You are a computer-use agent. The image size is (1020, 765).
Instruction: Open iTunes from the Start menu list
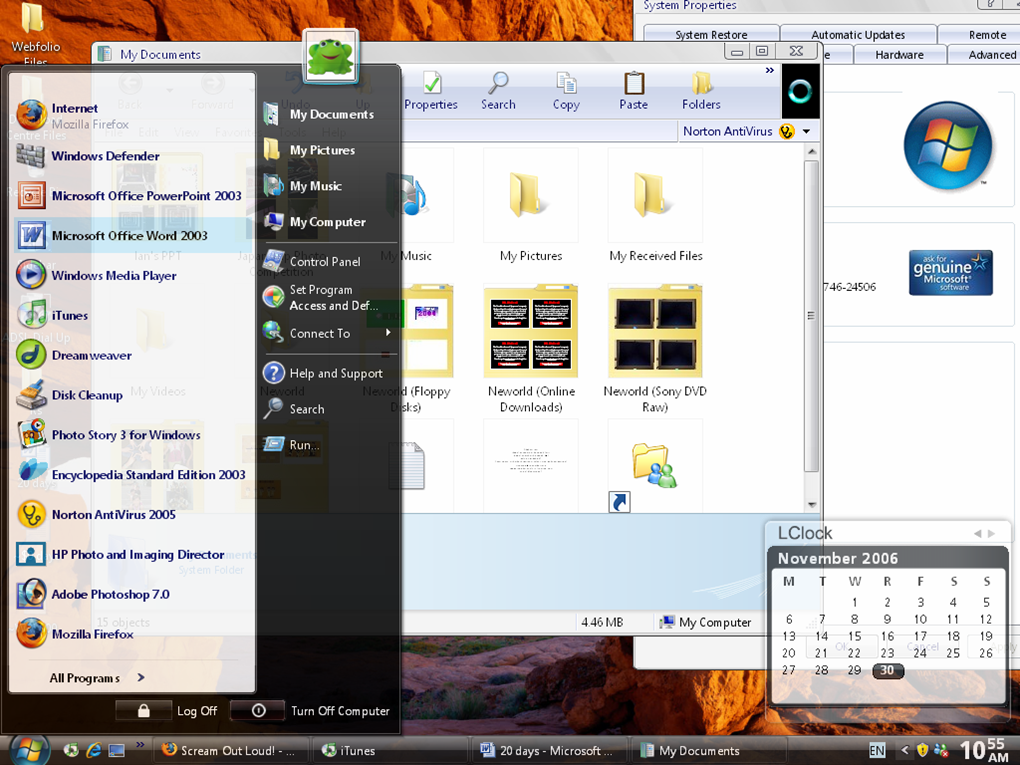pos(52,315)
